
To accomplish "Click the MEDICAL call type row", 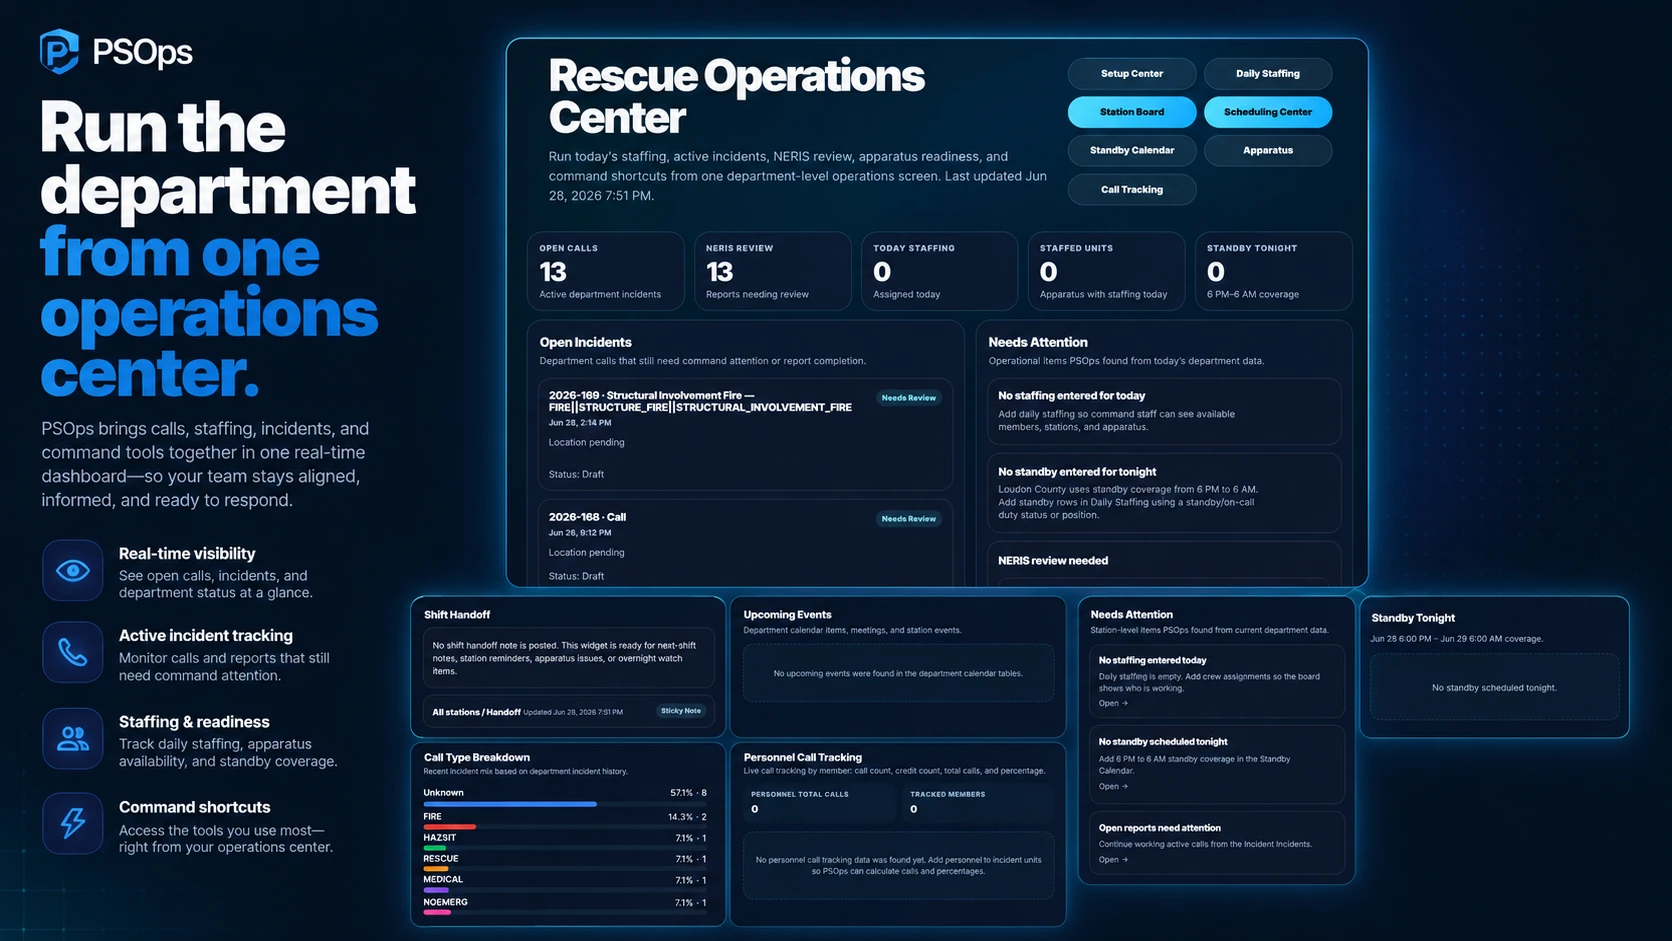I will tap(565, 883).
